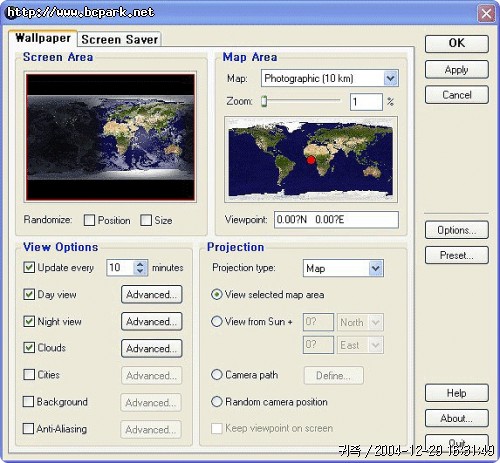Enable the Background checkbox
The height and width of the screenshot is (463, 500).
(x=28, y=401)
